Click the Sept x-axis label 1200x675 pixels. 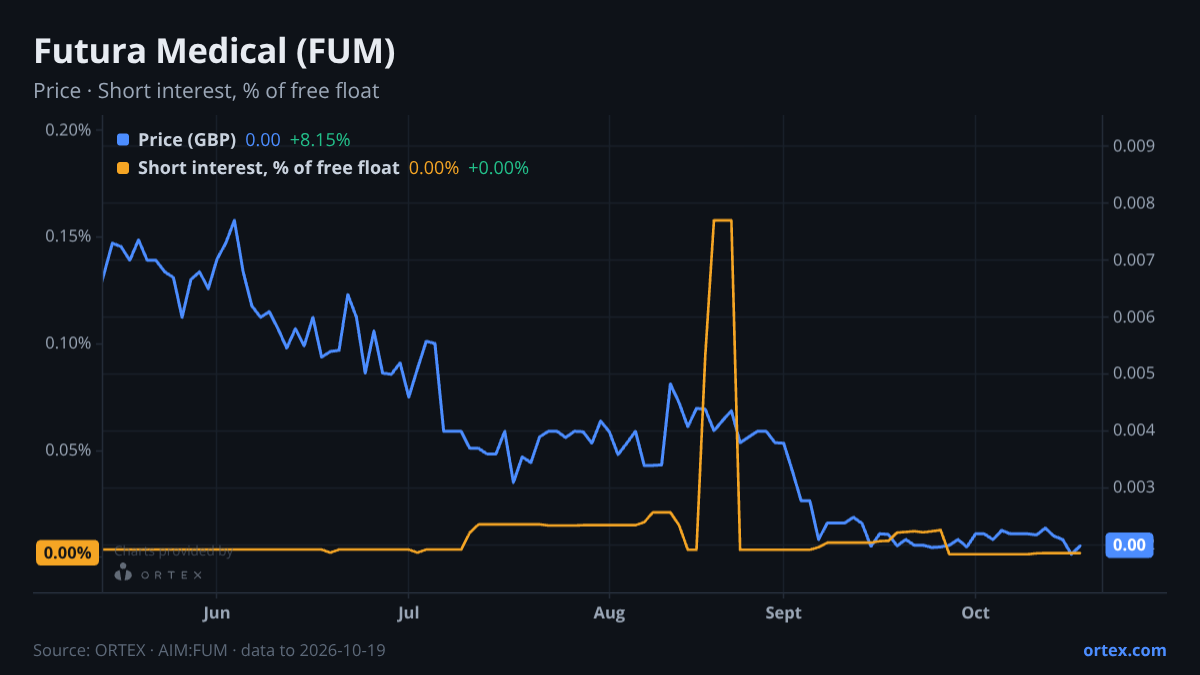point(784,613)
